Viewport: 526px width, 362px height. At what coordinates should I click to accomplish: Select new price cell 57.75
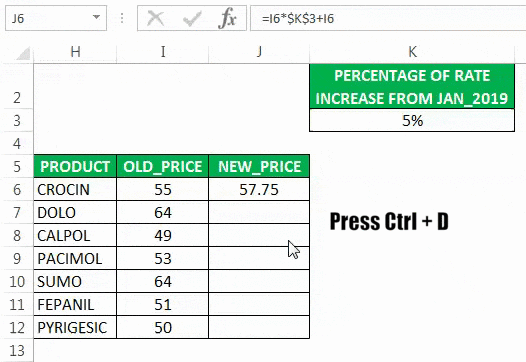[259, 190]
